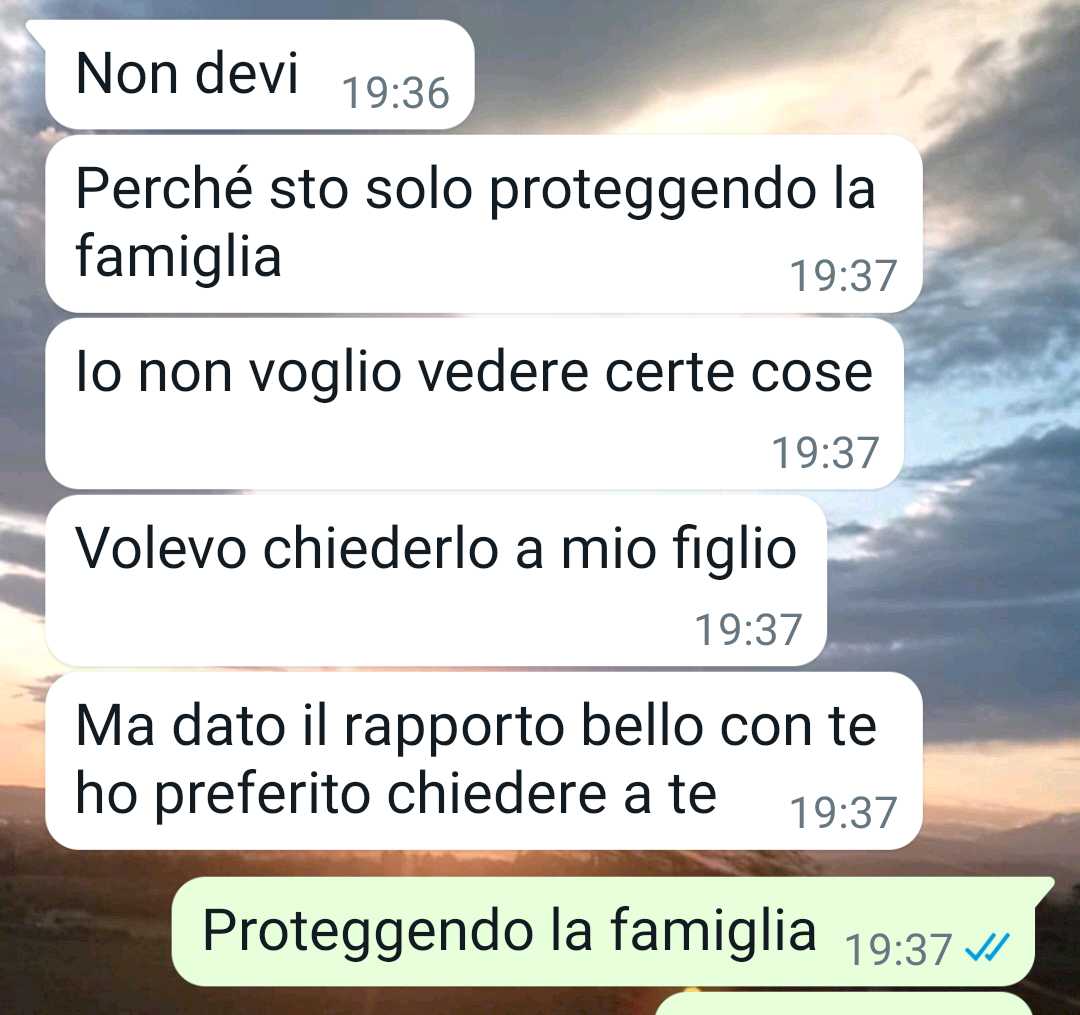Screen dimensions: 1080x1015
Task: Tap the tail of the 'Non devi' bubble
Action: (36, 30)
